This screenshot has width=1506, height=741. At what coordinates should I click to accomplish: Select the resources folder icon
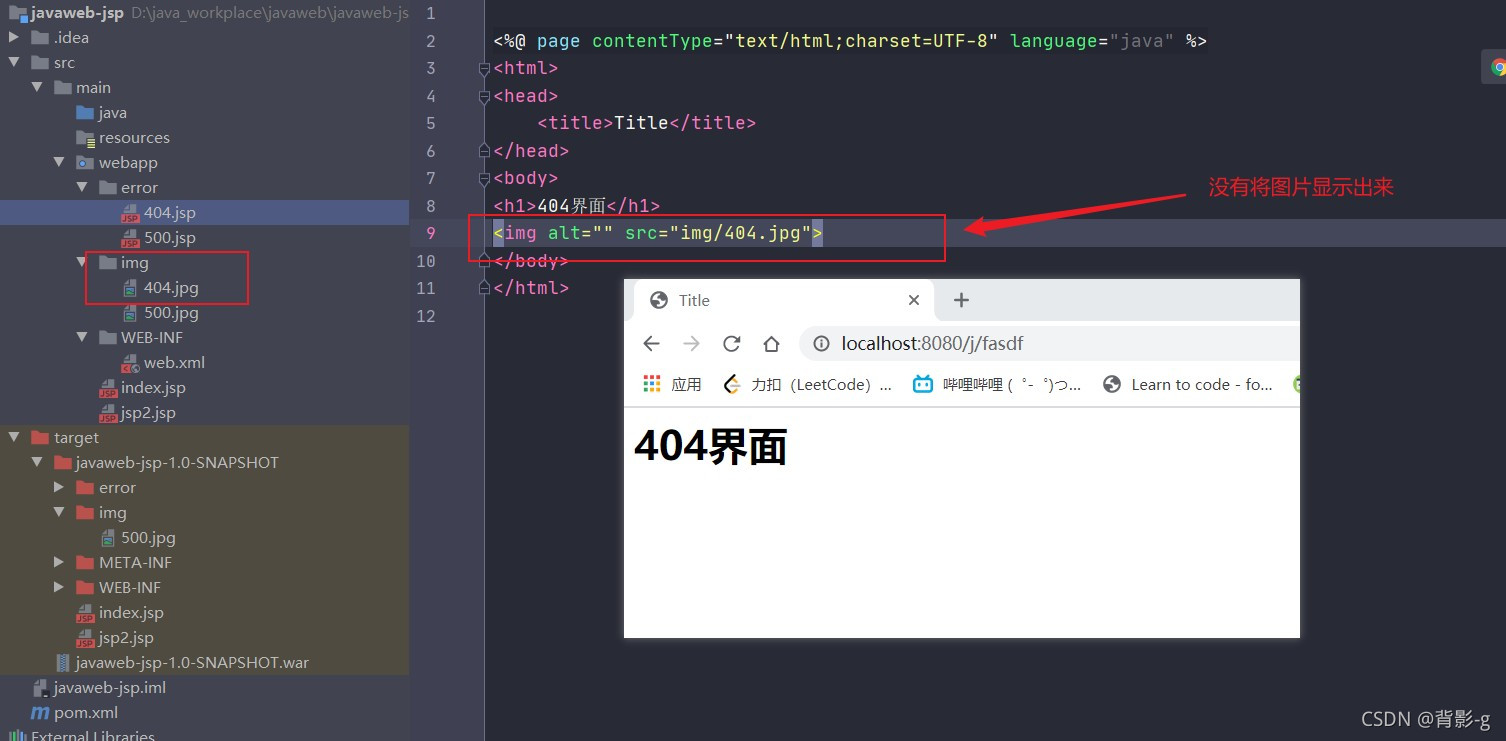click(85, 138)
